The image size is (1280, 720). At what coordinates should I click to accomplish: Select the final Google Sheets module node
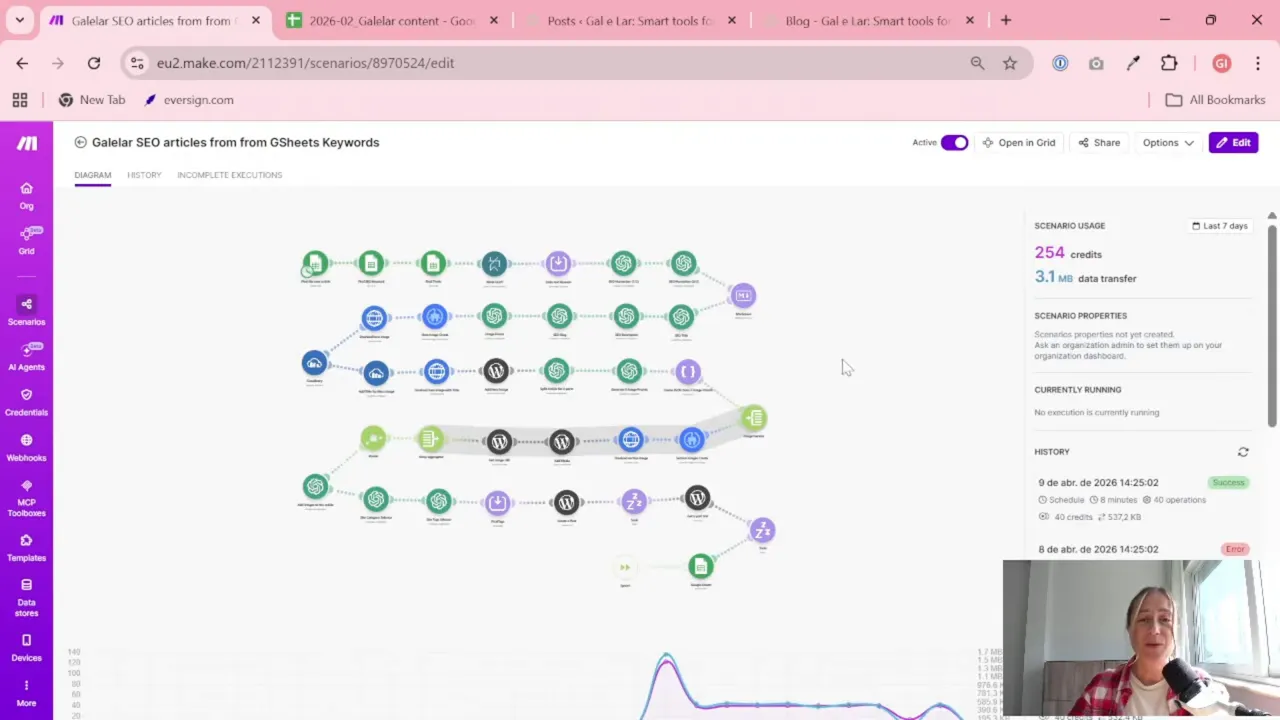[701, 567]
